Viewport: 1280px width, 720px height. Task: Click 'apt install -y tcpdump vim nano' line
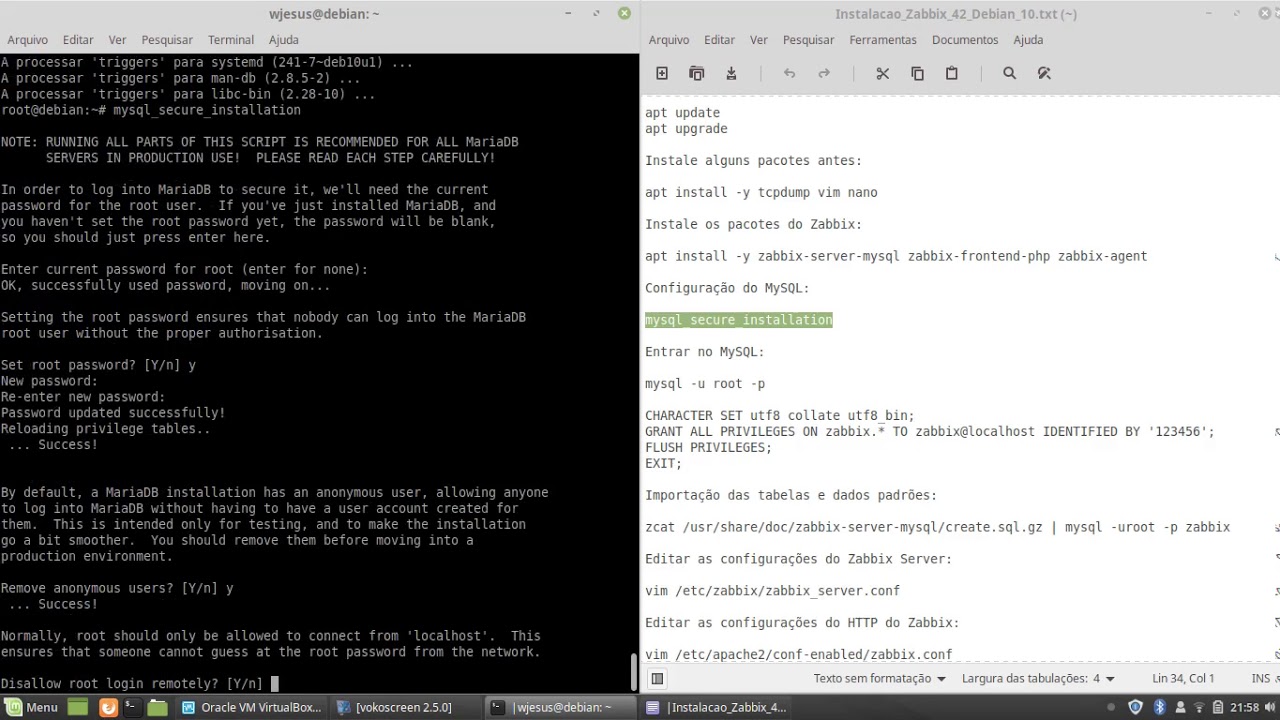[x=761, y=193]
